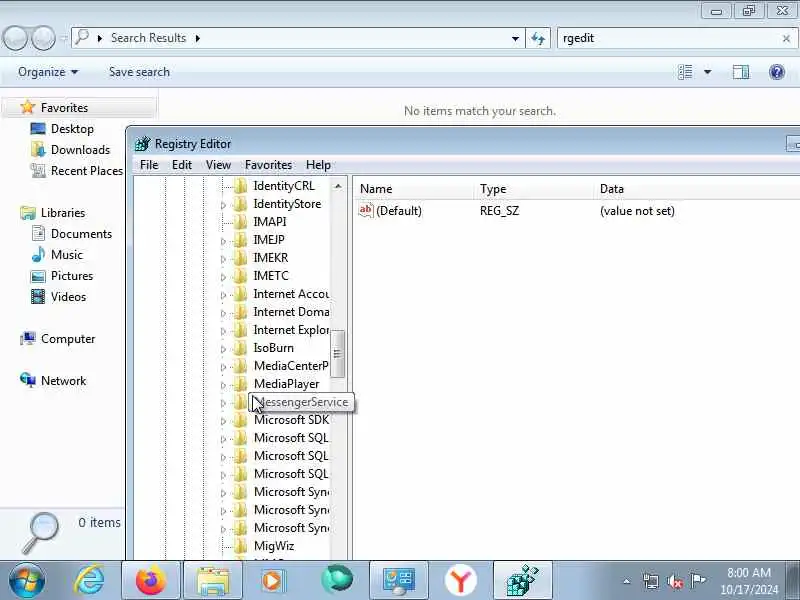Expand the IMETC registry key

pyautogui.click(x=223, y=277)
